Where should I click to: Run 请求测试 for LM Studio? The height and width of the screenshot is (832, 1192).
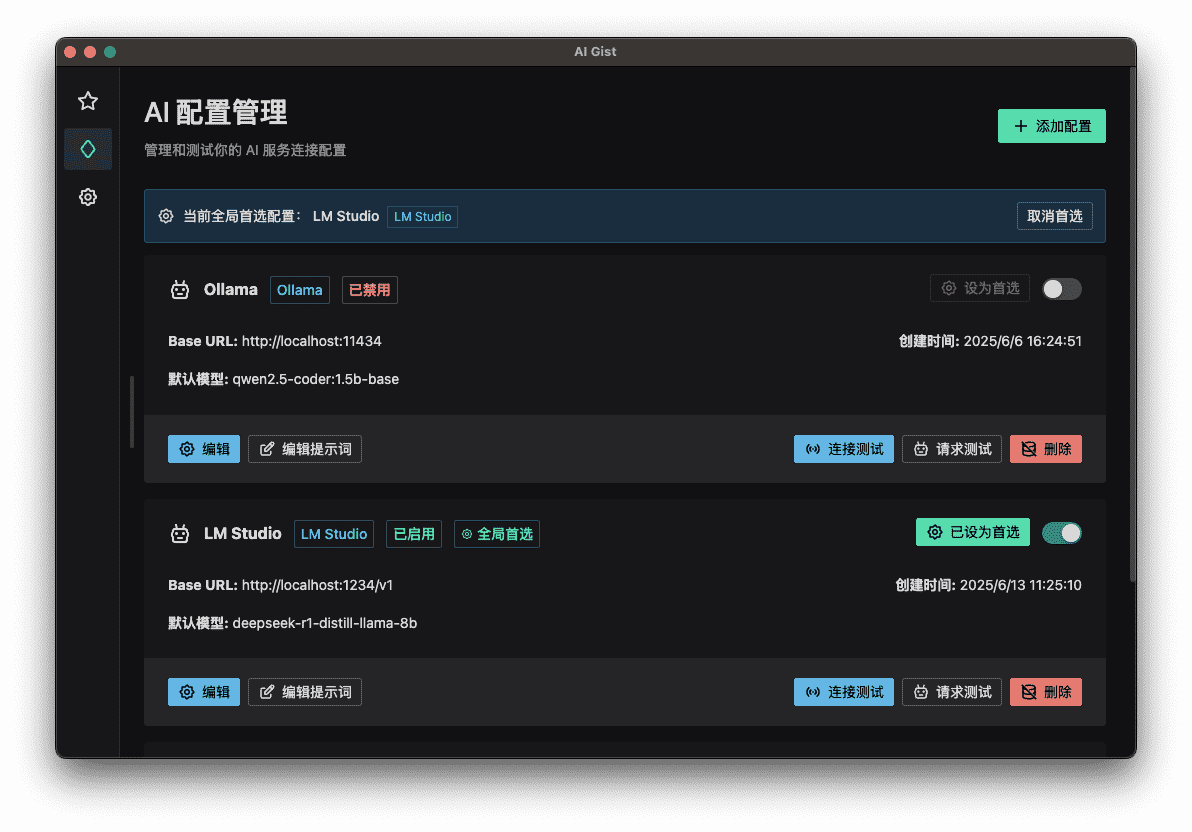coord(952,692)
